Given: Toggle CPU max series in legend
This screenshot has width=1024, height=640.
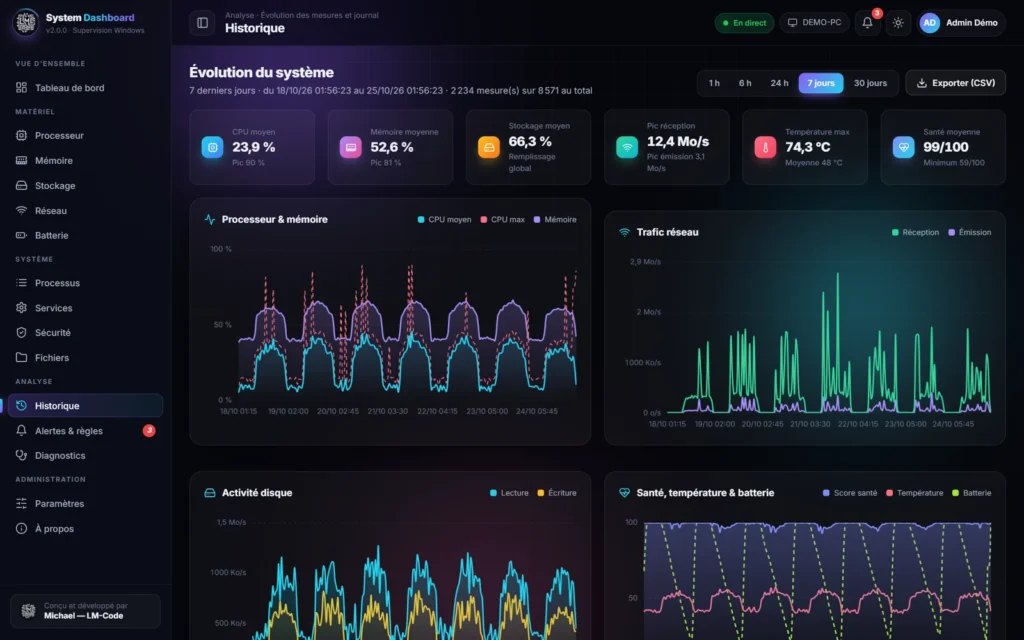Looking at the screenshot, I should (502, 219).
